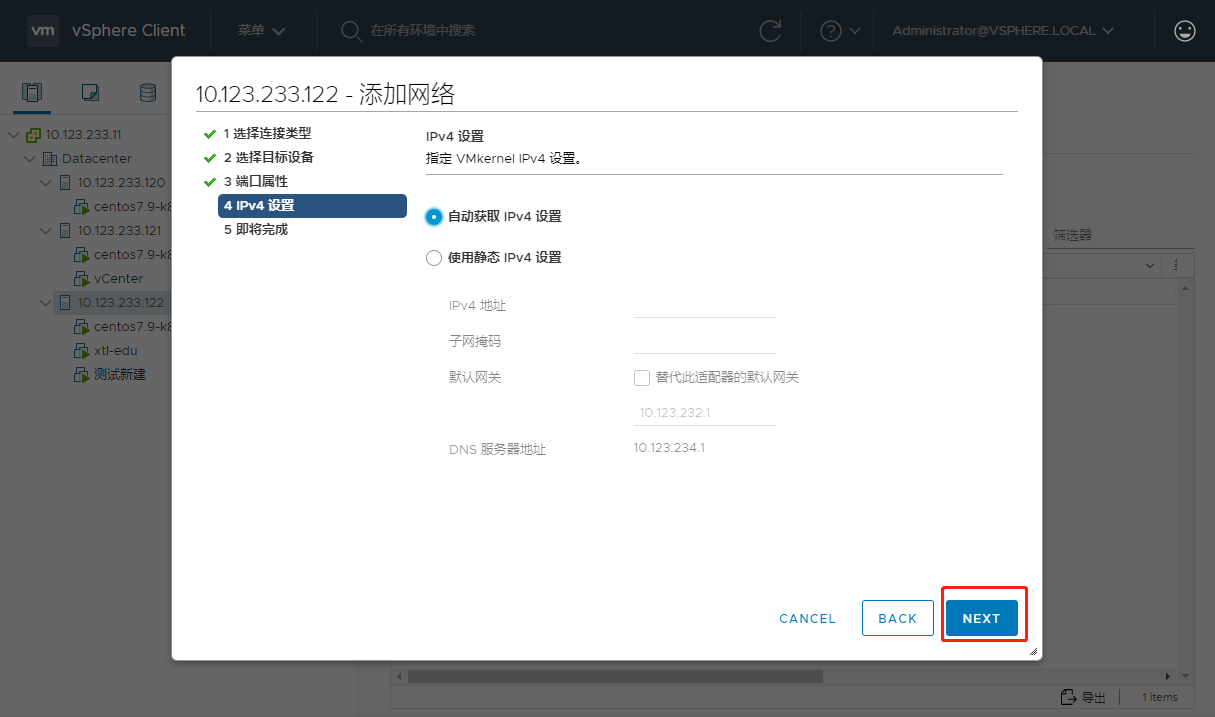The height and width of the screenshot is (717, 1215).
Task: Select vCenter server 10.123.233.11 in tree
Action: point(84,135)
